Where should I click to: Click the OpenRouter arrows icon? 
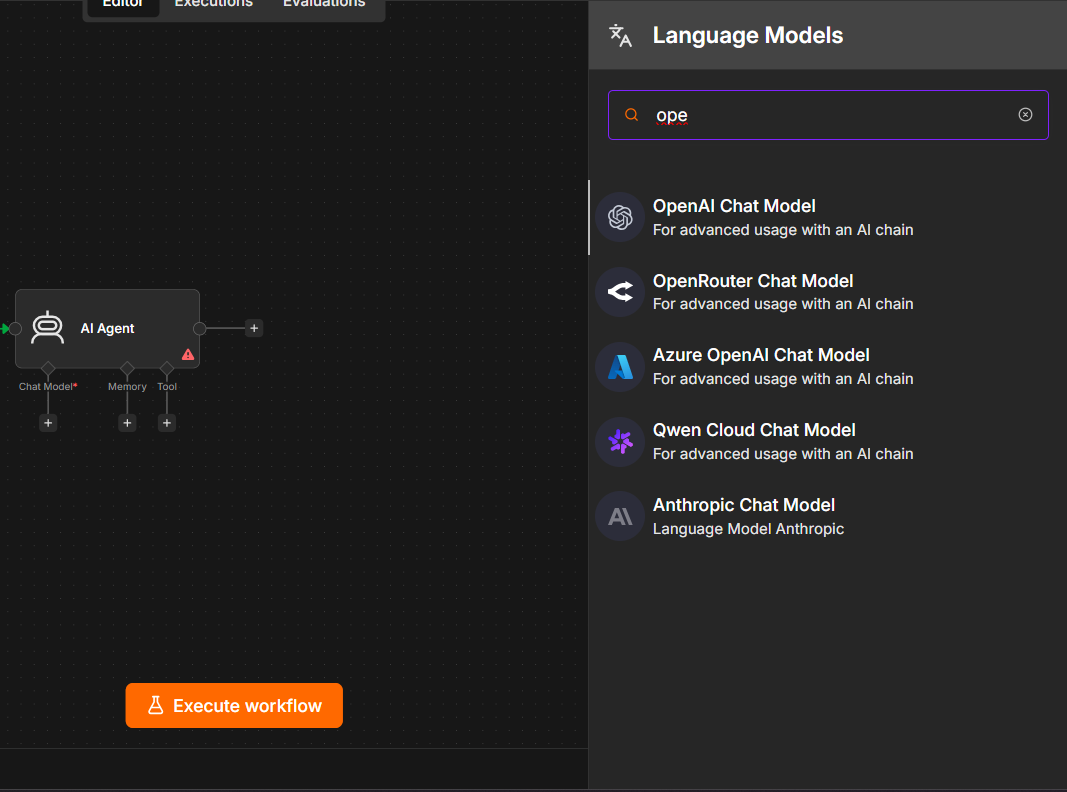(x=620, y=293)
